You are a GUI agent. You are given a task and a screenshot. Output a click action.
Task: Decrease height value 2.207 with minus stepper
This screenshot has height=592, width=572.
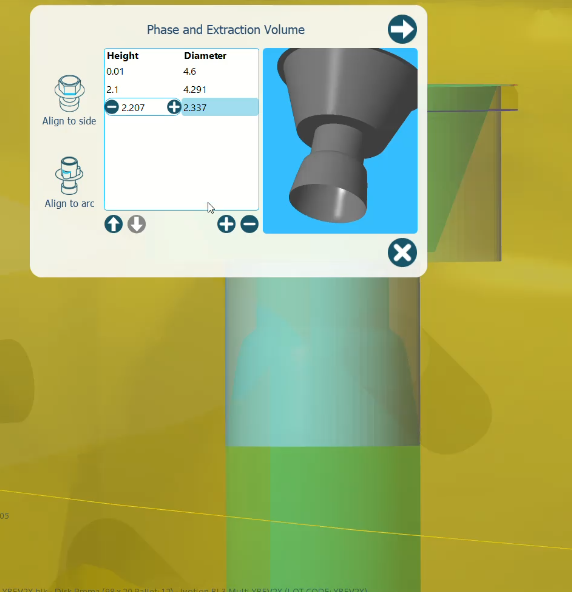[112, 107]
